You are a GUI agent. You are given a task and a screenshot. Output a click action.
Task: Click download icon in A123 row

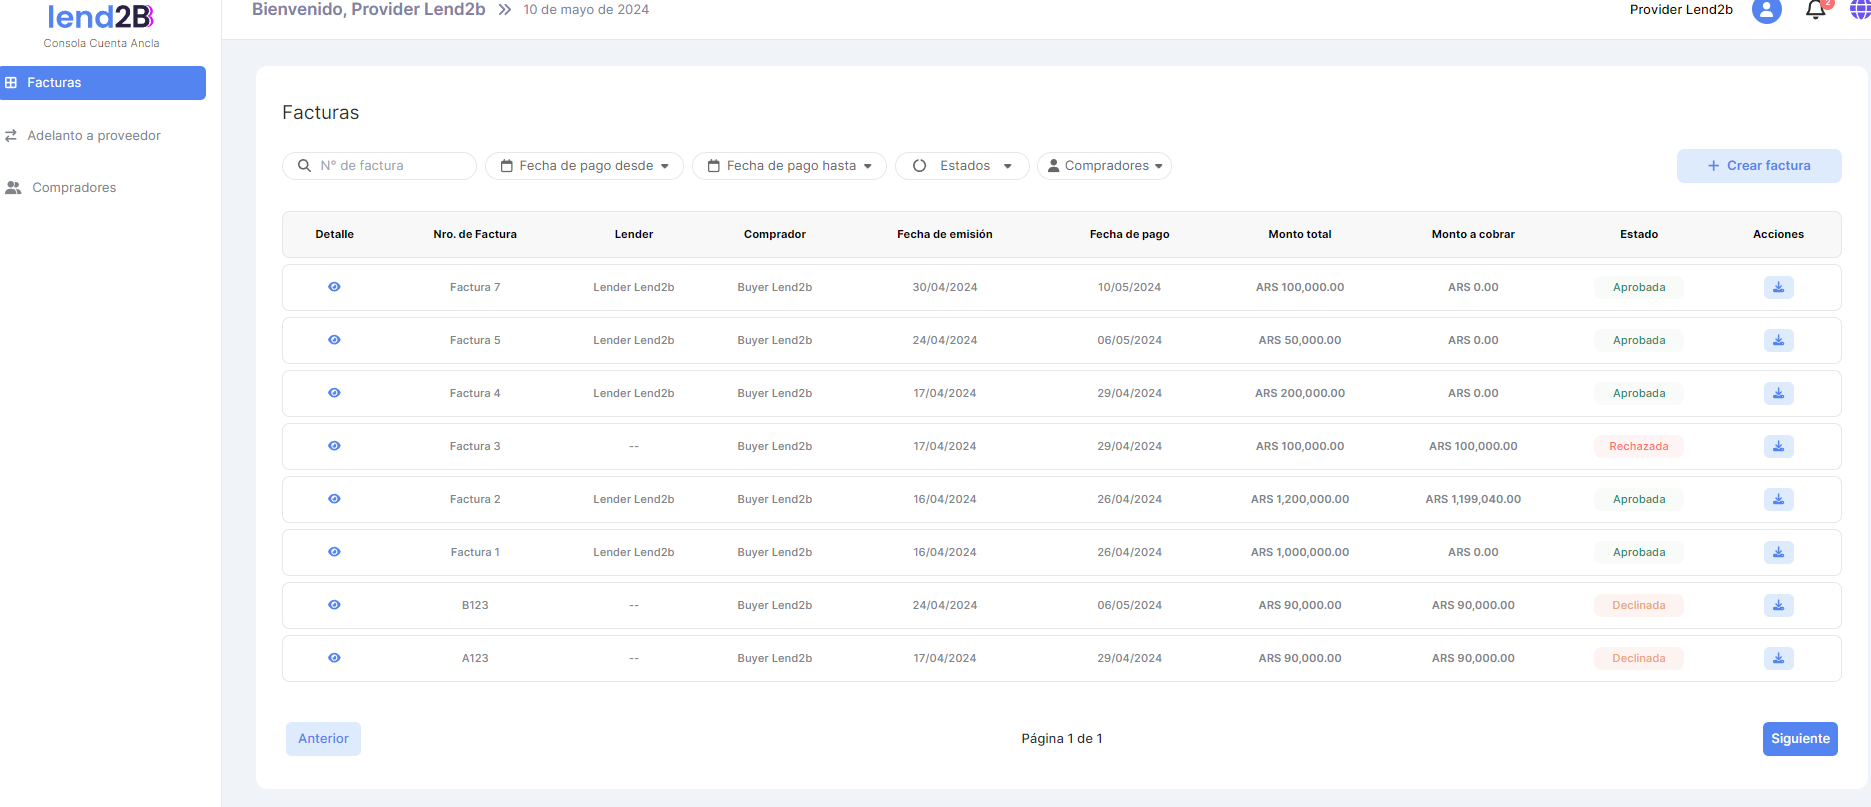[1778, 659]
